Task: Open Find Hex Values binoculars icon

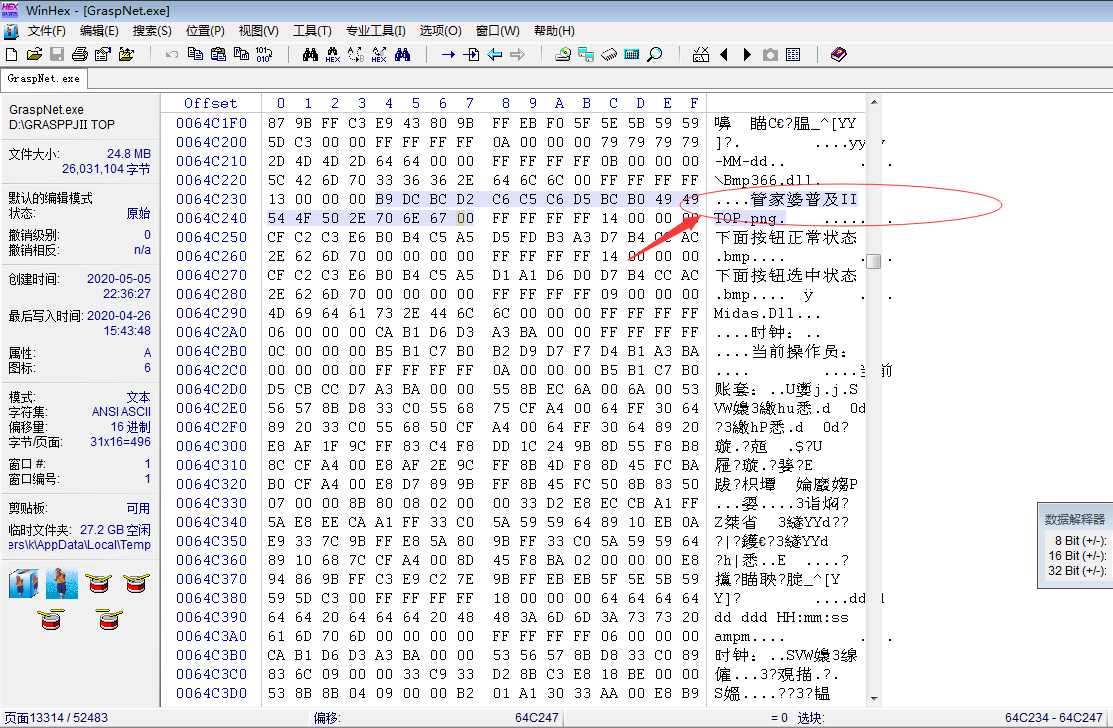Action: point(333,55)
